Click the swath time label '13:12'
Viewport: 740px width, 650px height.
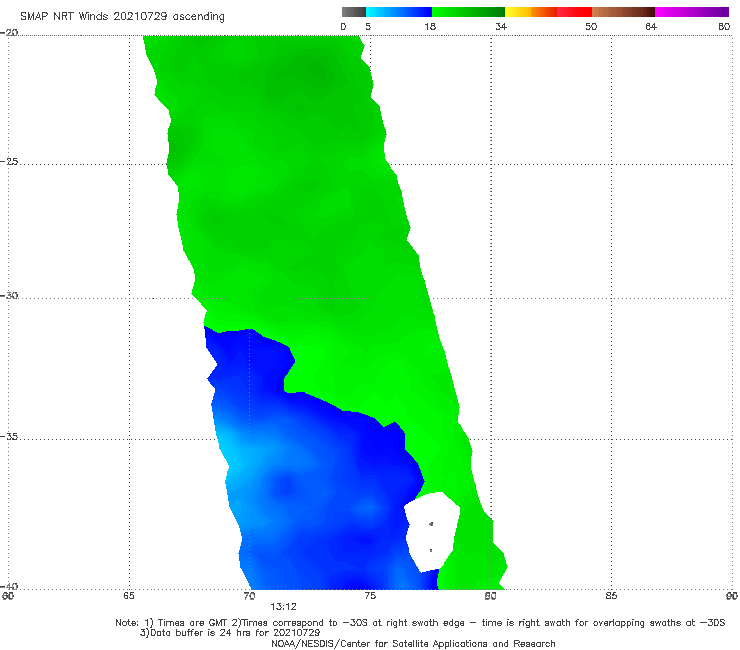pyautogui.click(x=283, y=607)
